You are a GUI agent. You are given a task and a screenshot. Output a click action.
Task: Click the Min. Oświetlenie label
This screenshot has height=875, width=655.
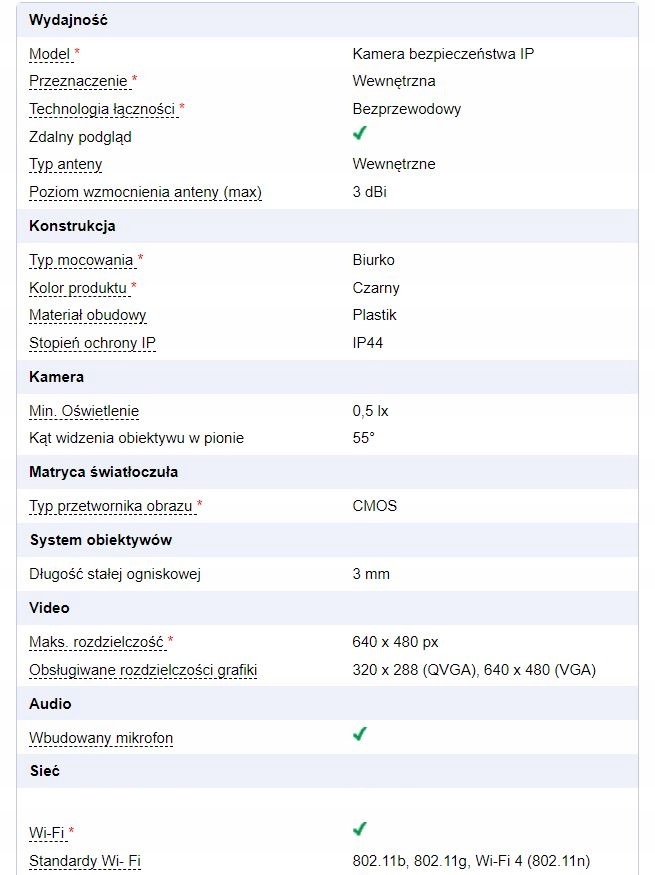(84, 411)
